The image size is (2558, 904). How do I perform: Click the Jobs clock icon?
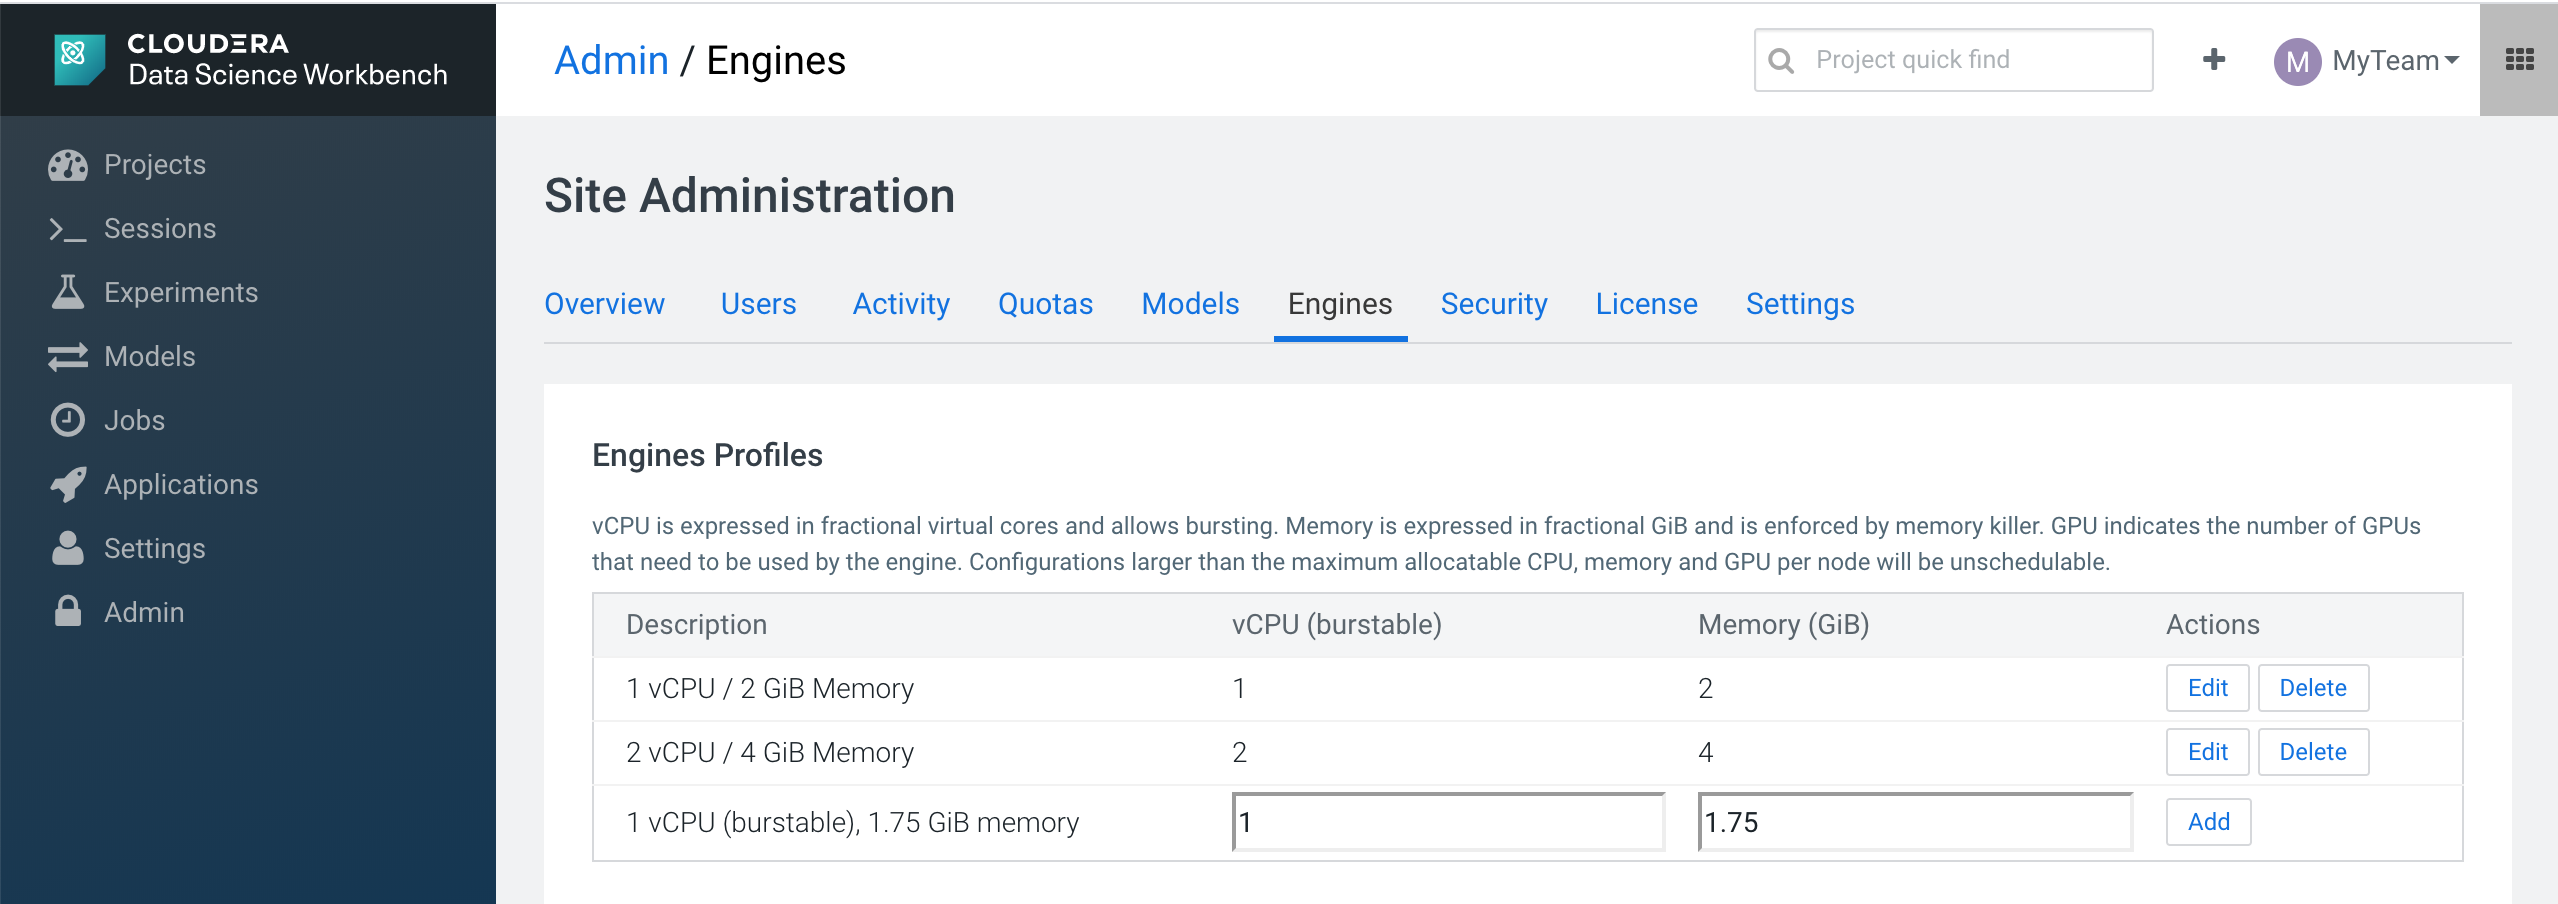(68, 420)
